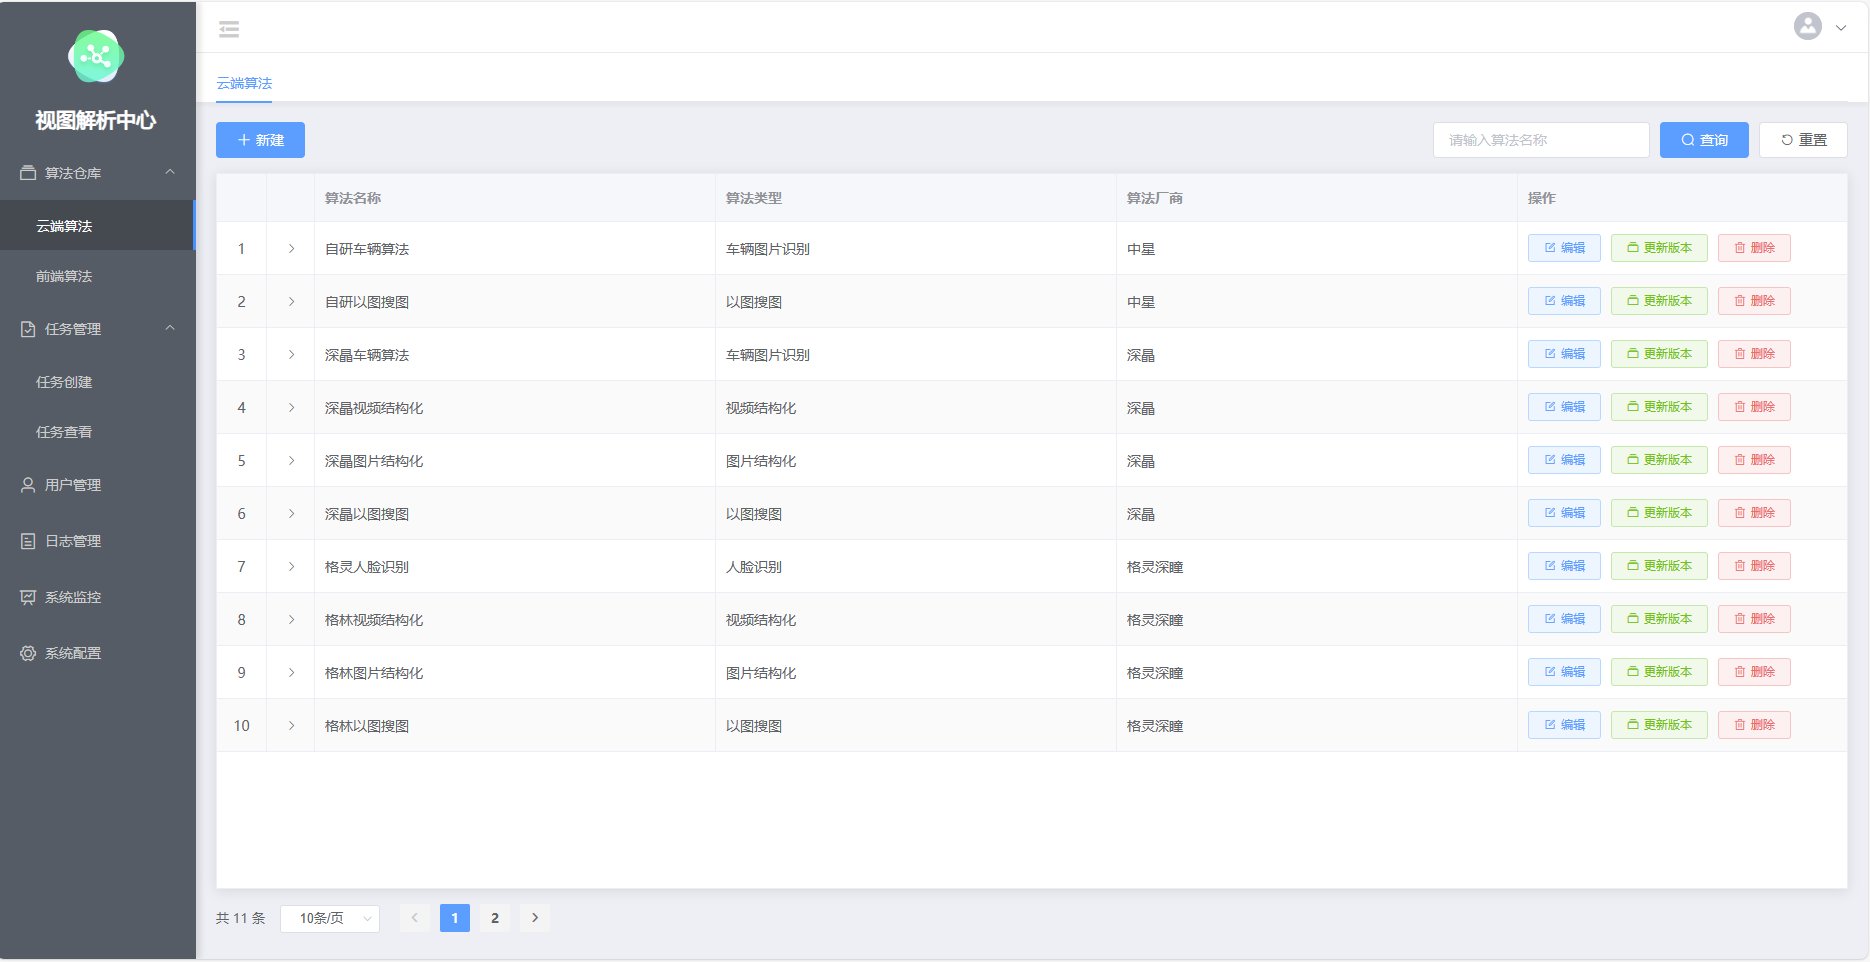
Task: Click the 新建 button
Action: 260,140
